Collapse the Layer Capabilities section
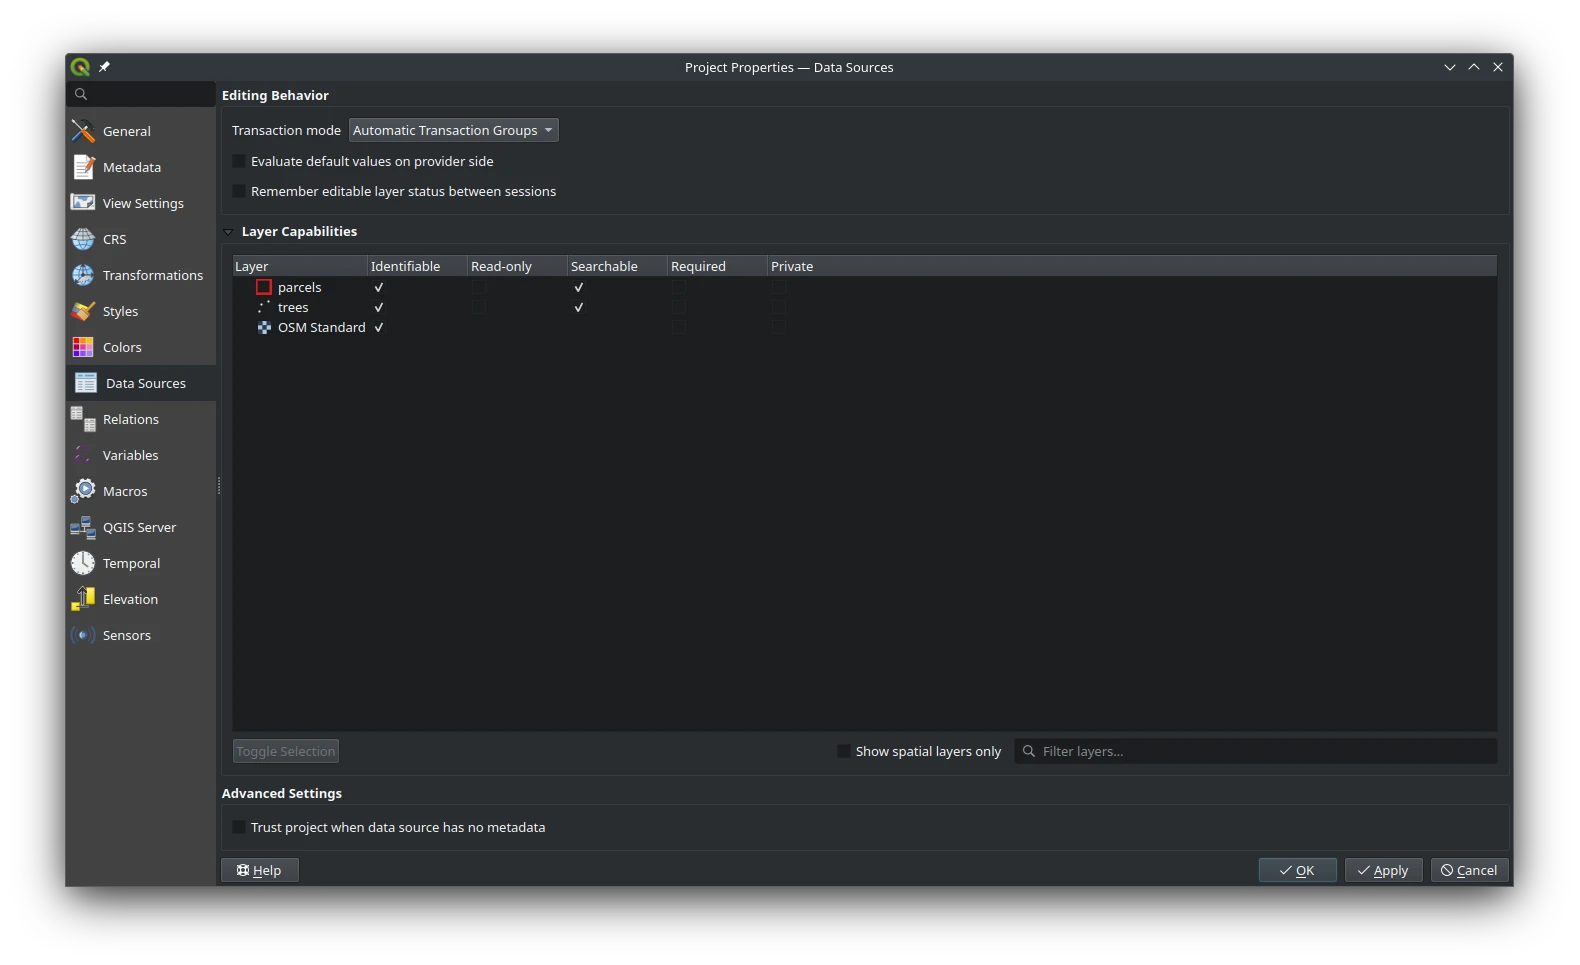 [x=228, y=232]
